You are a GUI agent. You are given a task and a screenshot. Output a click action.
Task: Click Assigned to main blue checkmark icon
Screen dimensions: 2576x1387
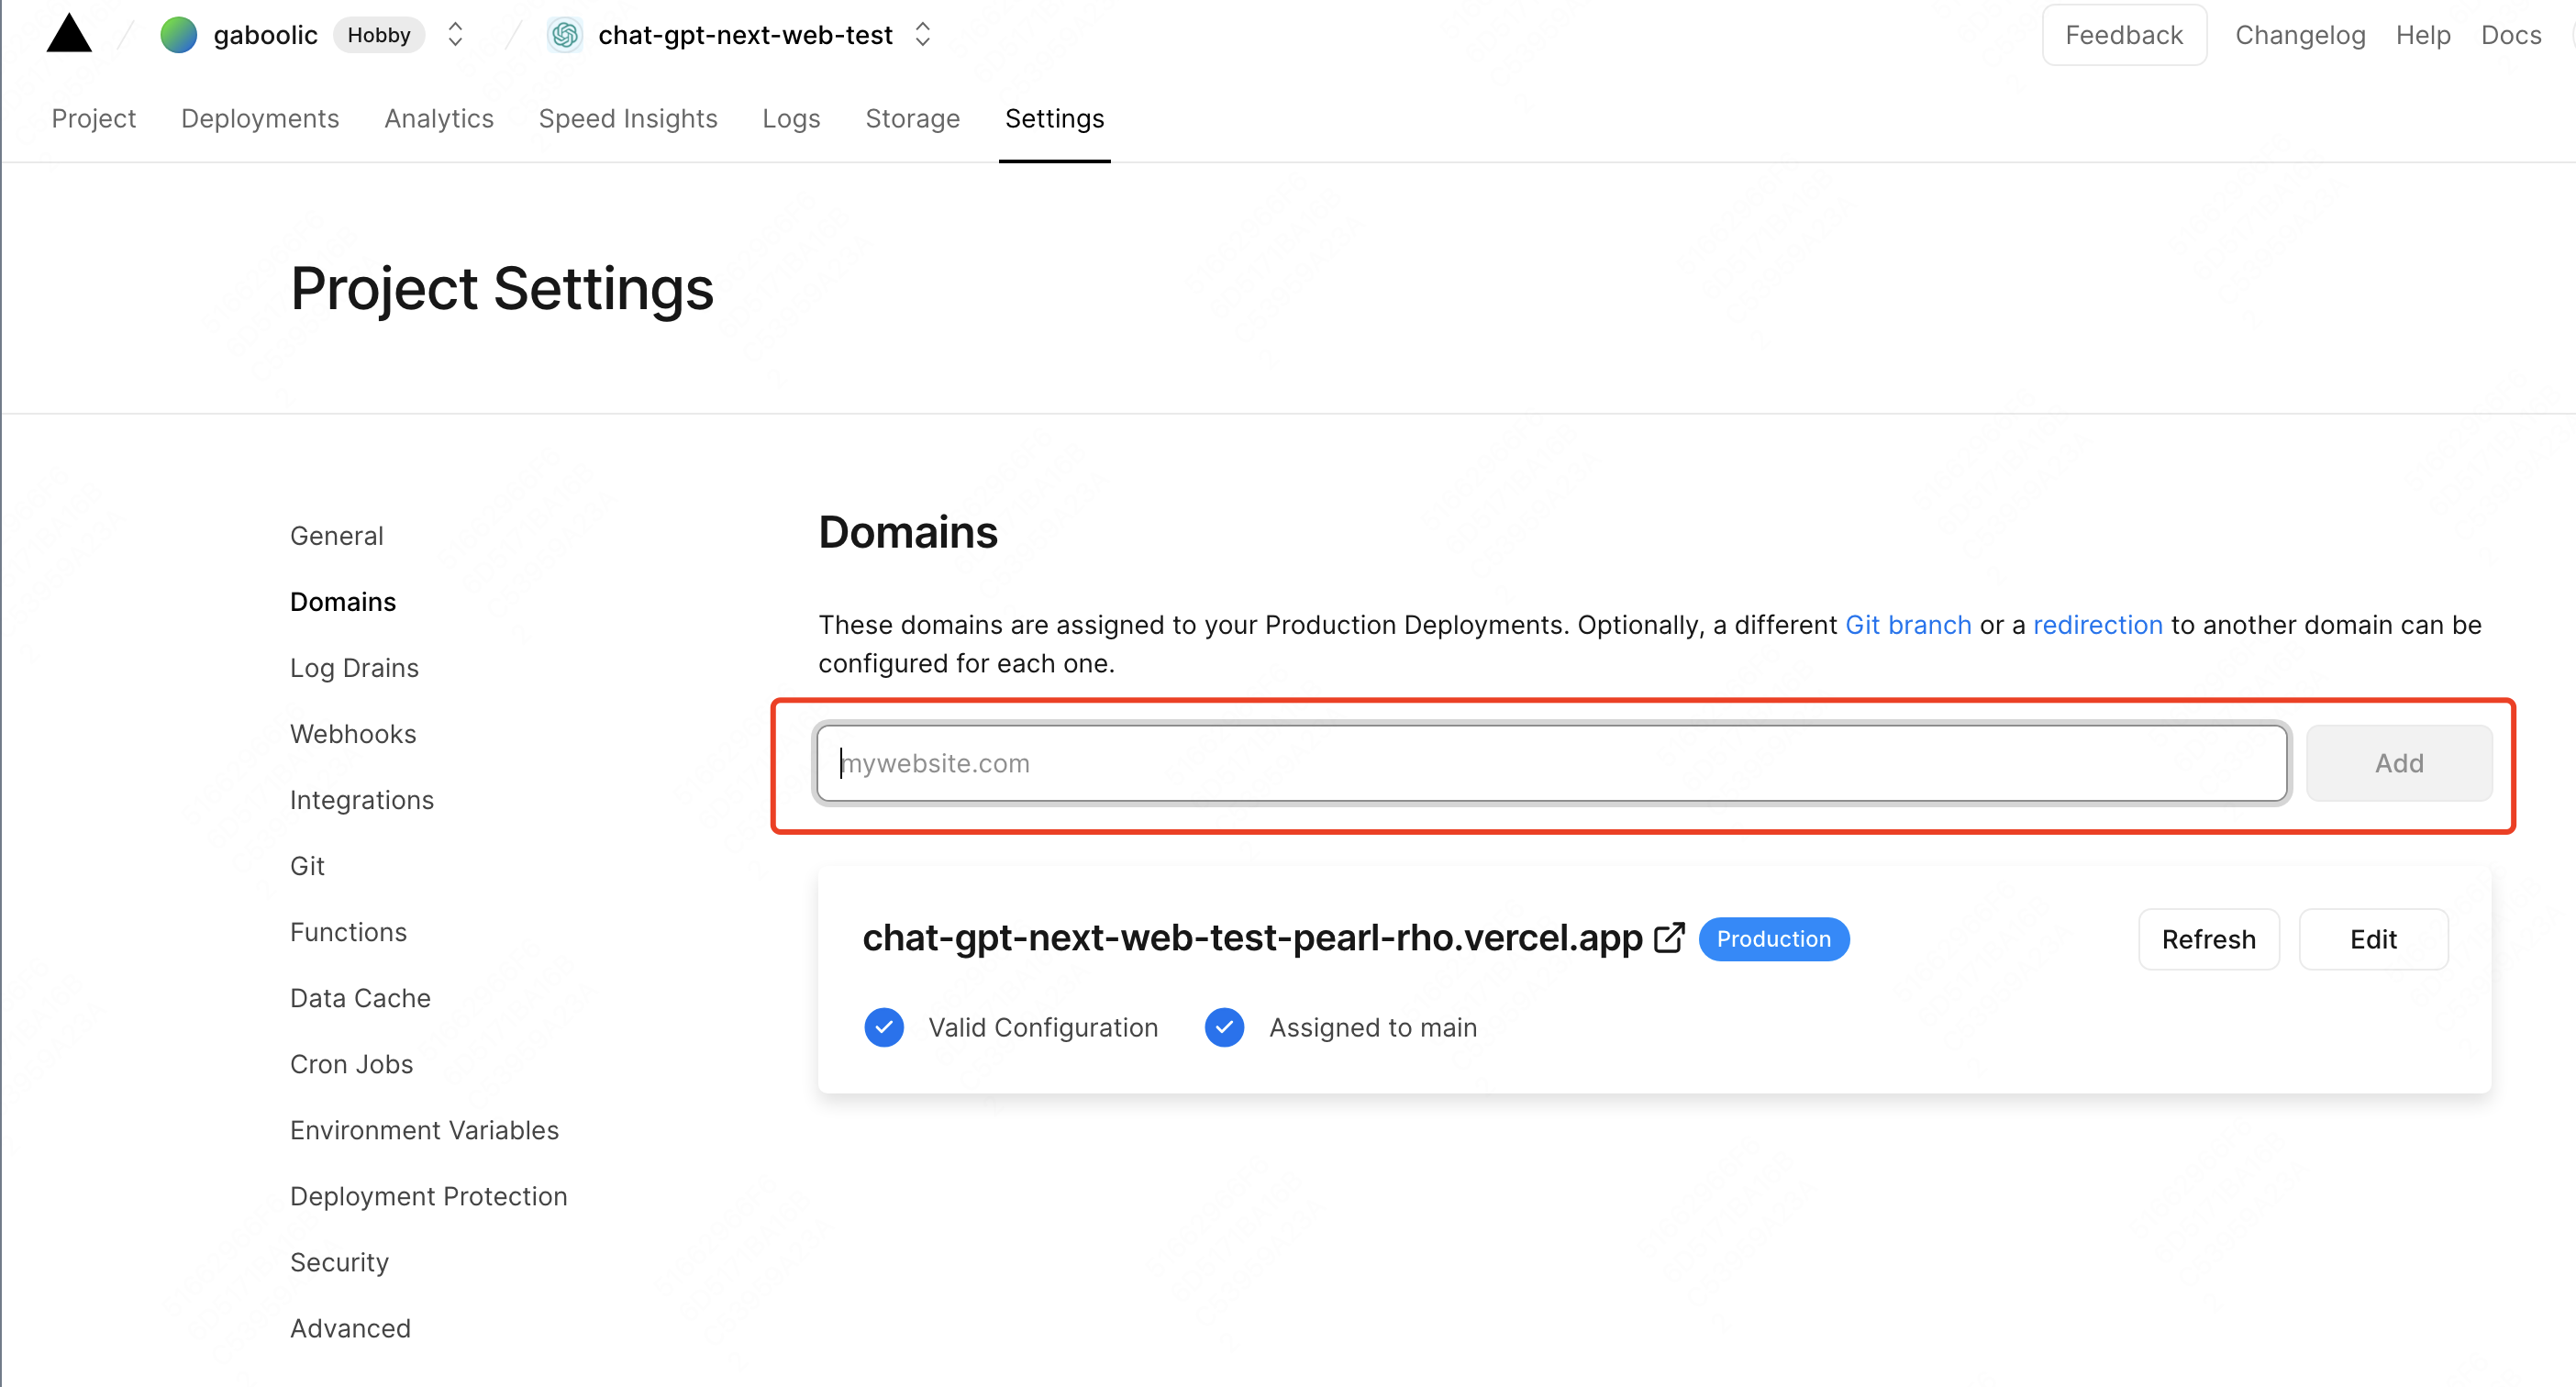coord(1224,1027)
